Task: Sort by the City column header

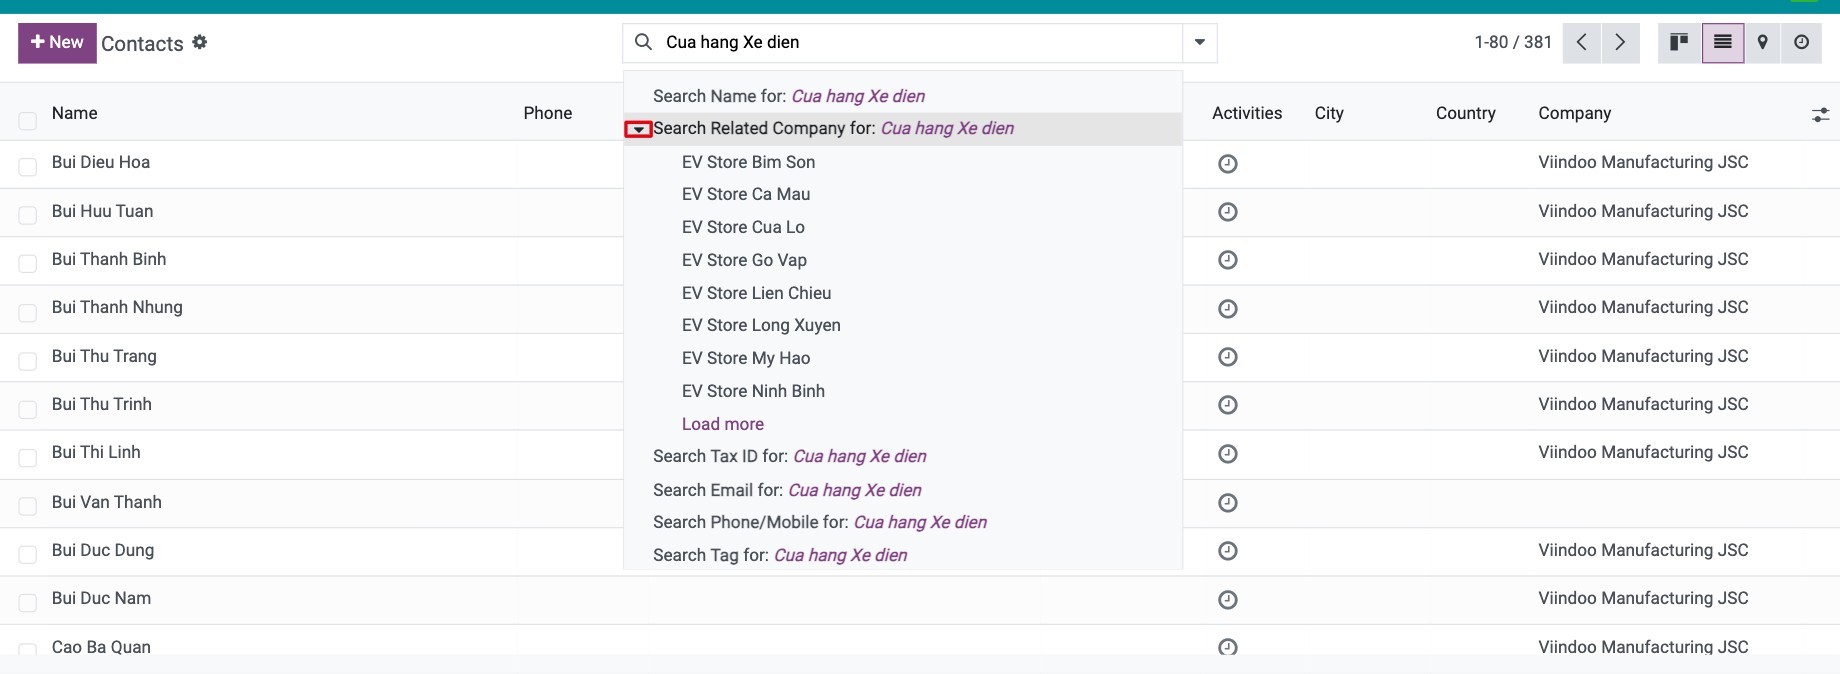Action: 1329,113
